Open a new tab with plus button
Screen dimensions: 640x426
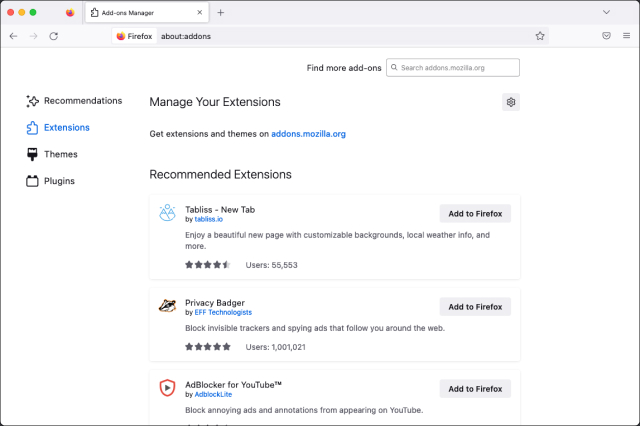[x=221, y=12]
